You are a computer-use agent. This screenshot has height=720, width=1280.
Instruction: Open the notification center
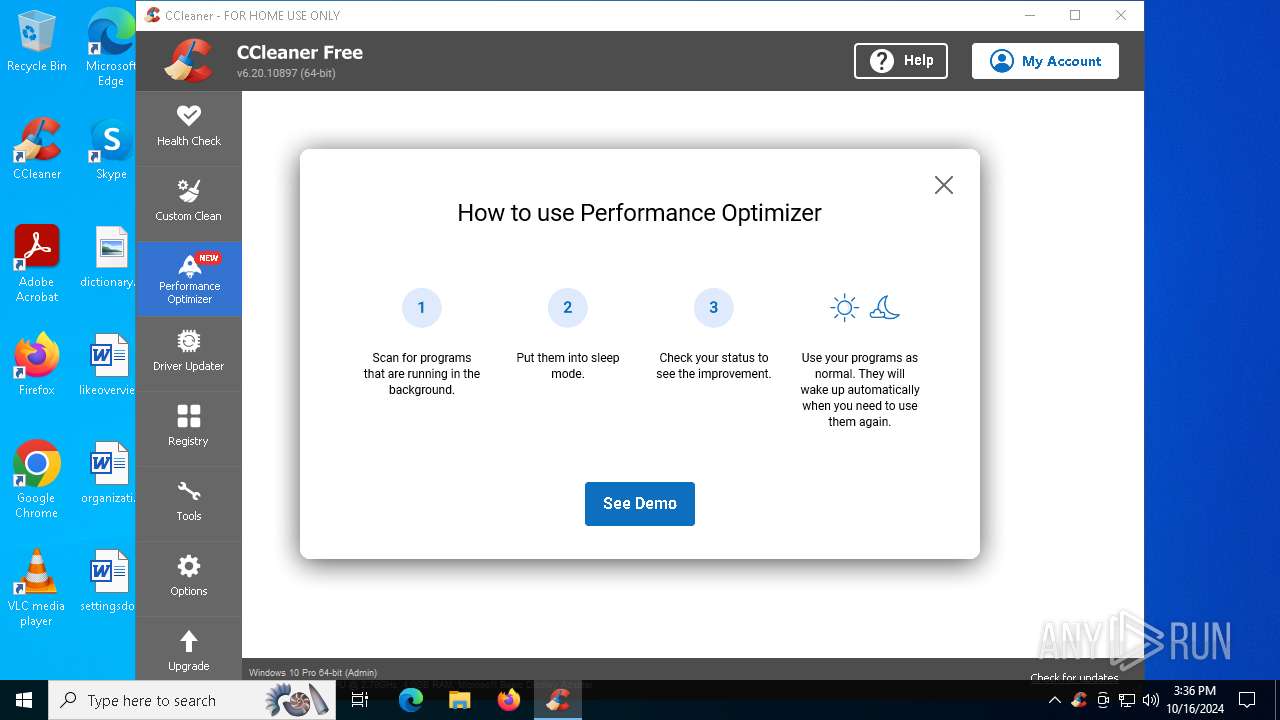[x=1247, y=700]
